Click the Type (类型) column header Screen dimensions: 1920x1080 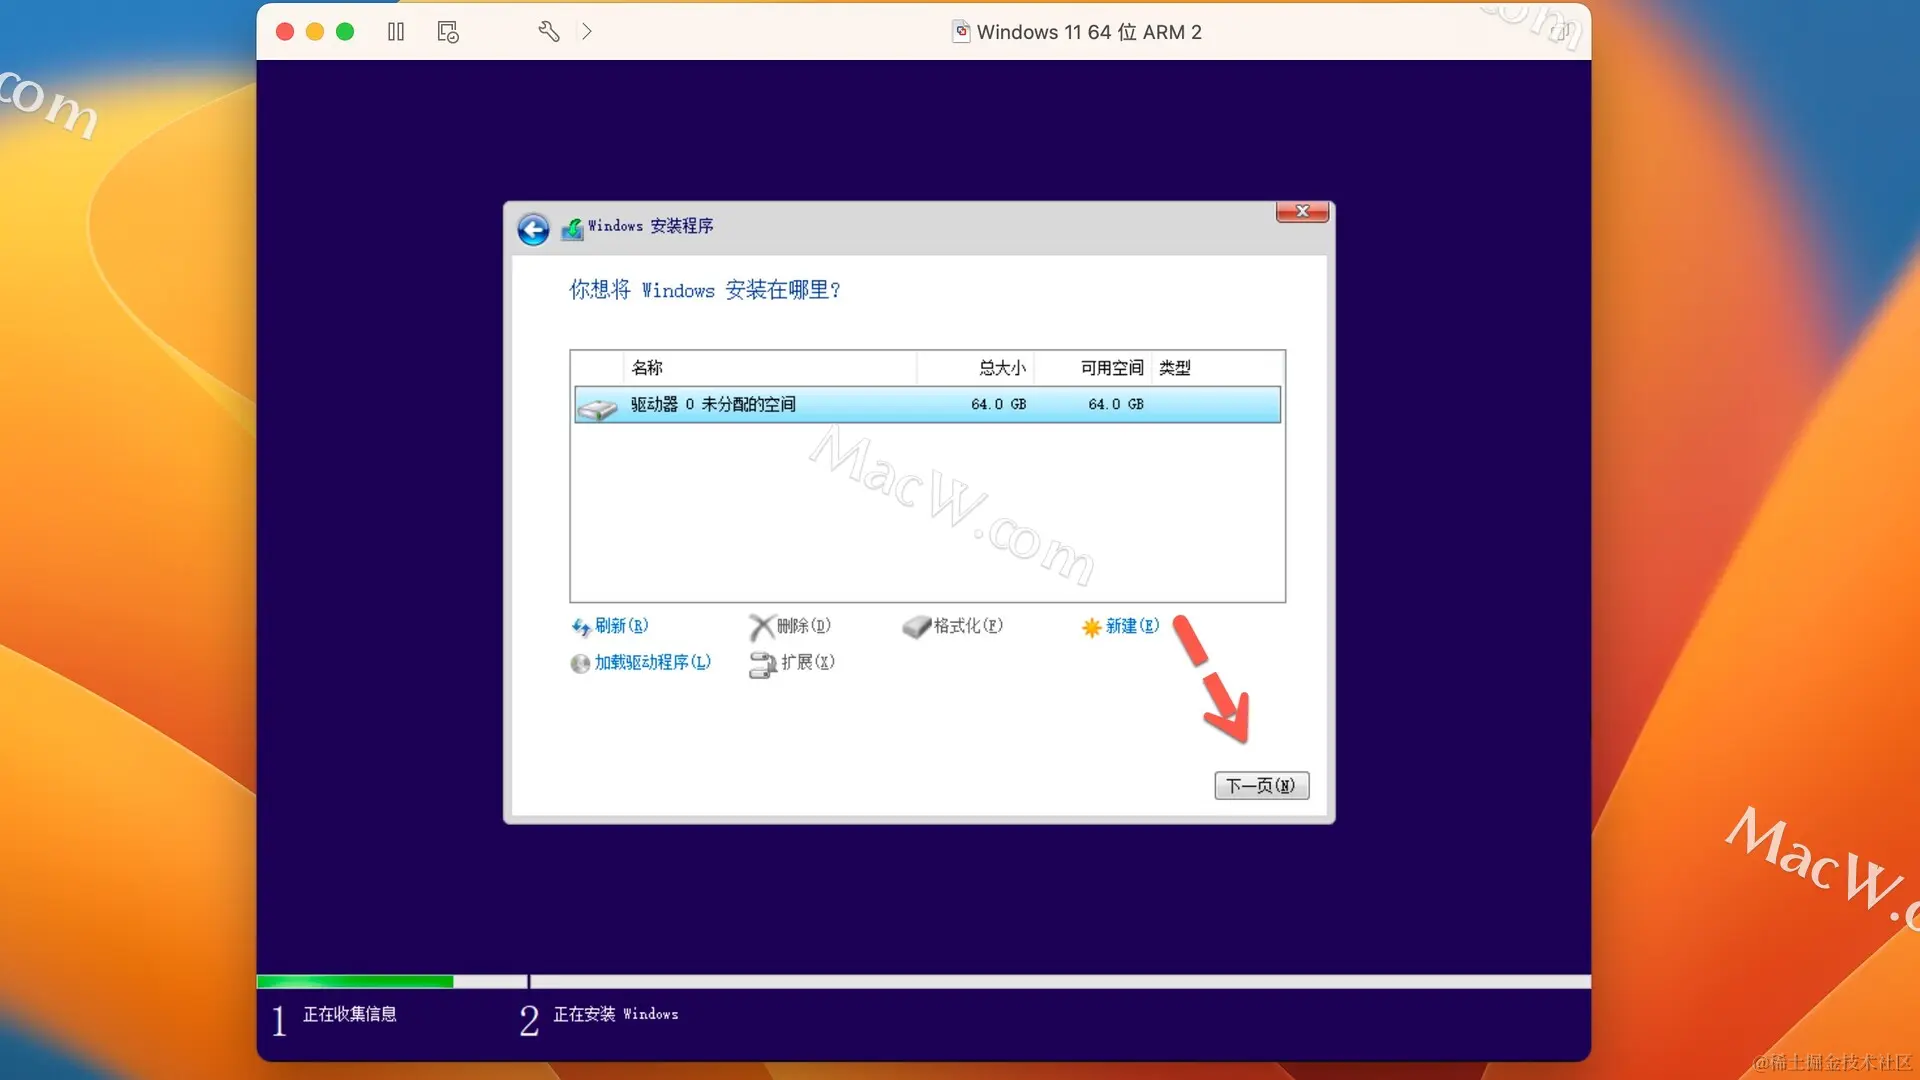[1174, 368]
